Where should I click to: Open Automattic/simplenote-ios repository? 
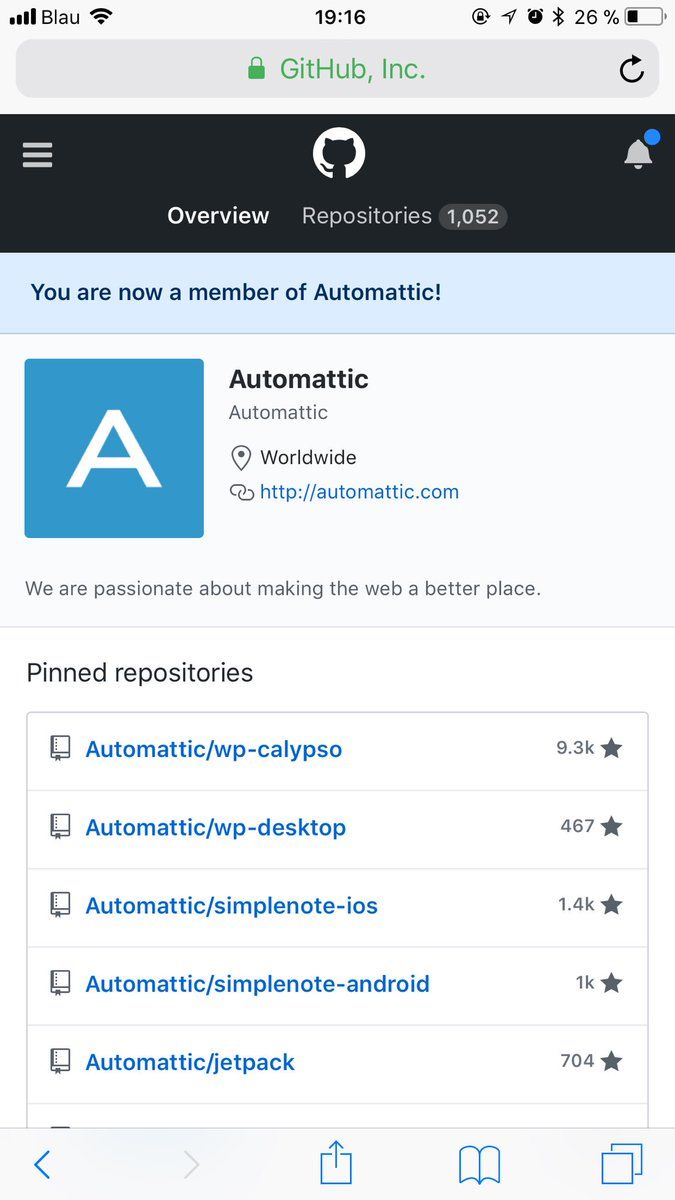tap(231, 906)
